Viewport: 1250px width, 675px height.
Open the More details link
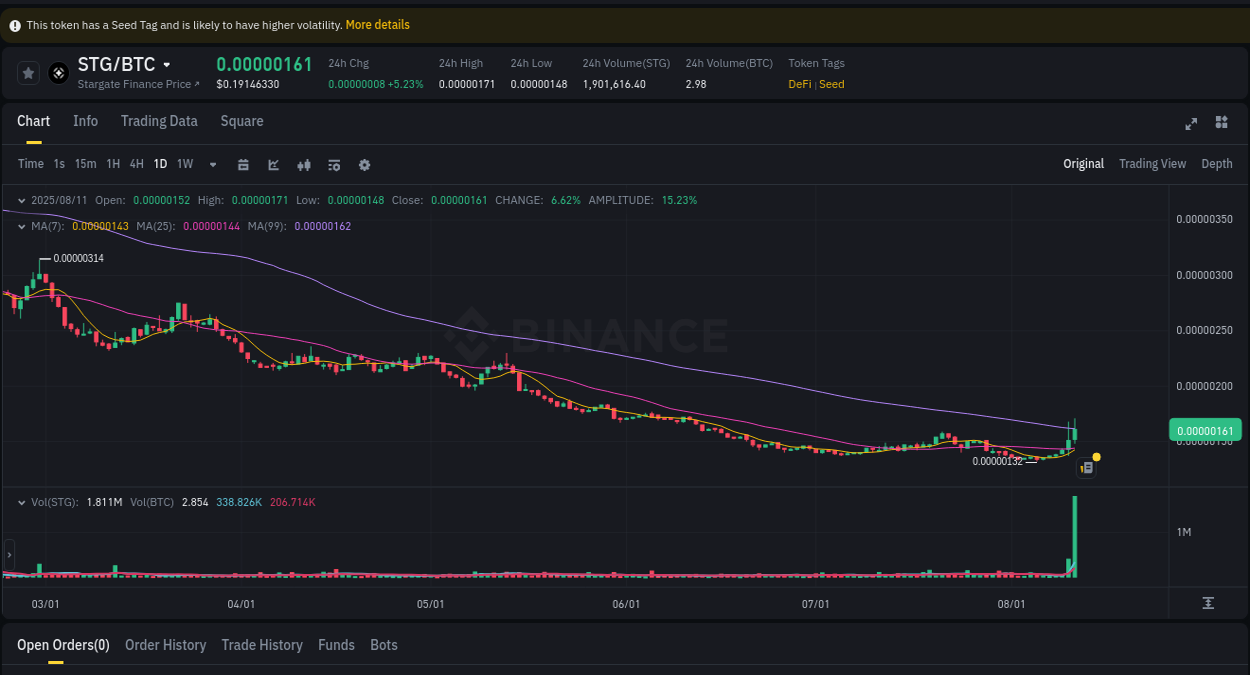coord(377,24)
